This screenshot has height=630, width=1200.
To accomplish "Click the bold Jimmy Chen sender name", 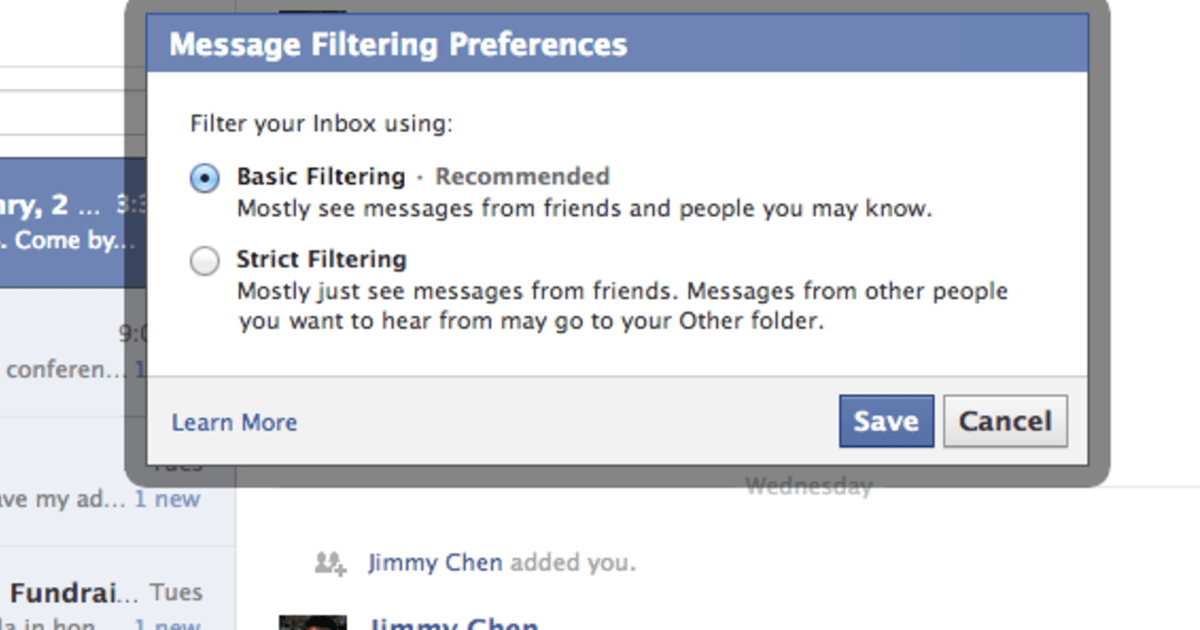I will pyautogui.click(x=452, y=624).
